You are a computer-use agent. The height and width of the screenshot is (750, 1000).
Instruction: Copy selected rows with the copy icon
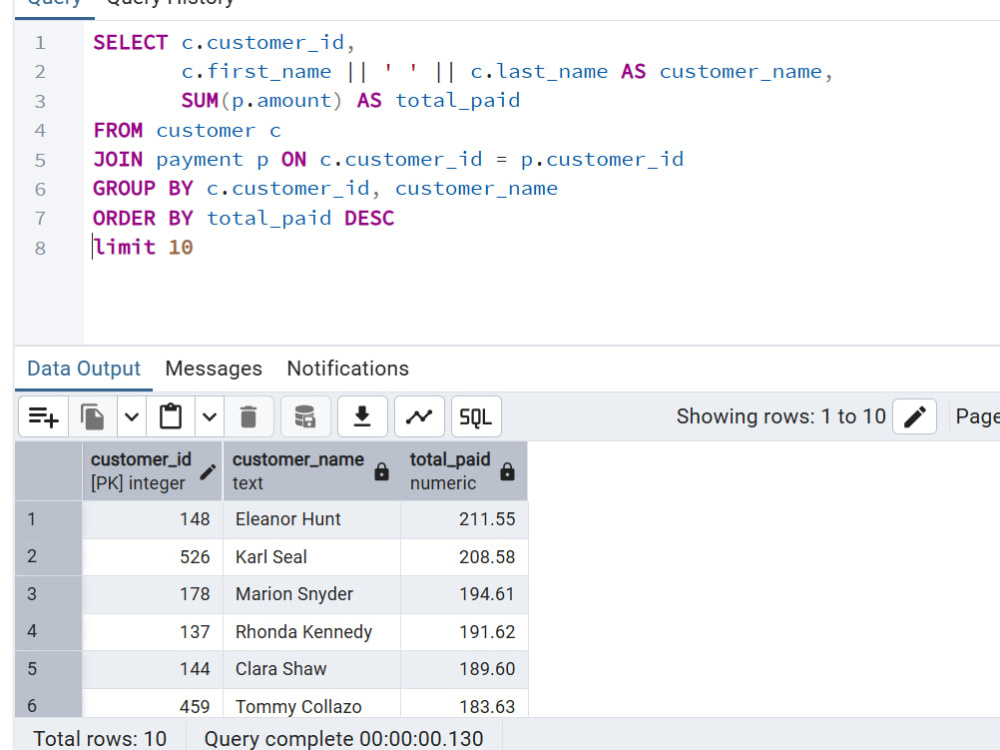(x=92, y=417)
